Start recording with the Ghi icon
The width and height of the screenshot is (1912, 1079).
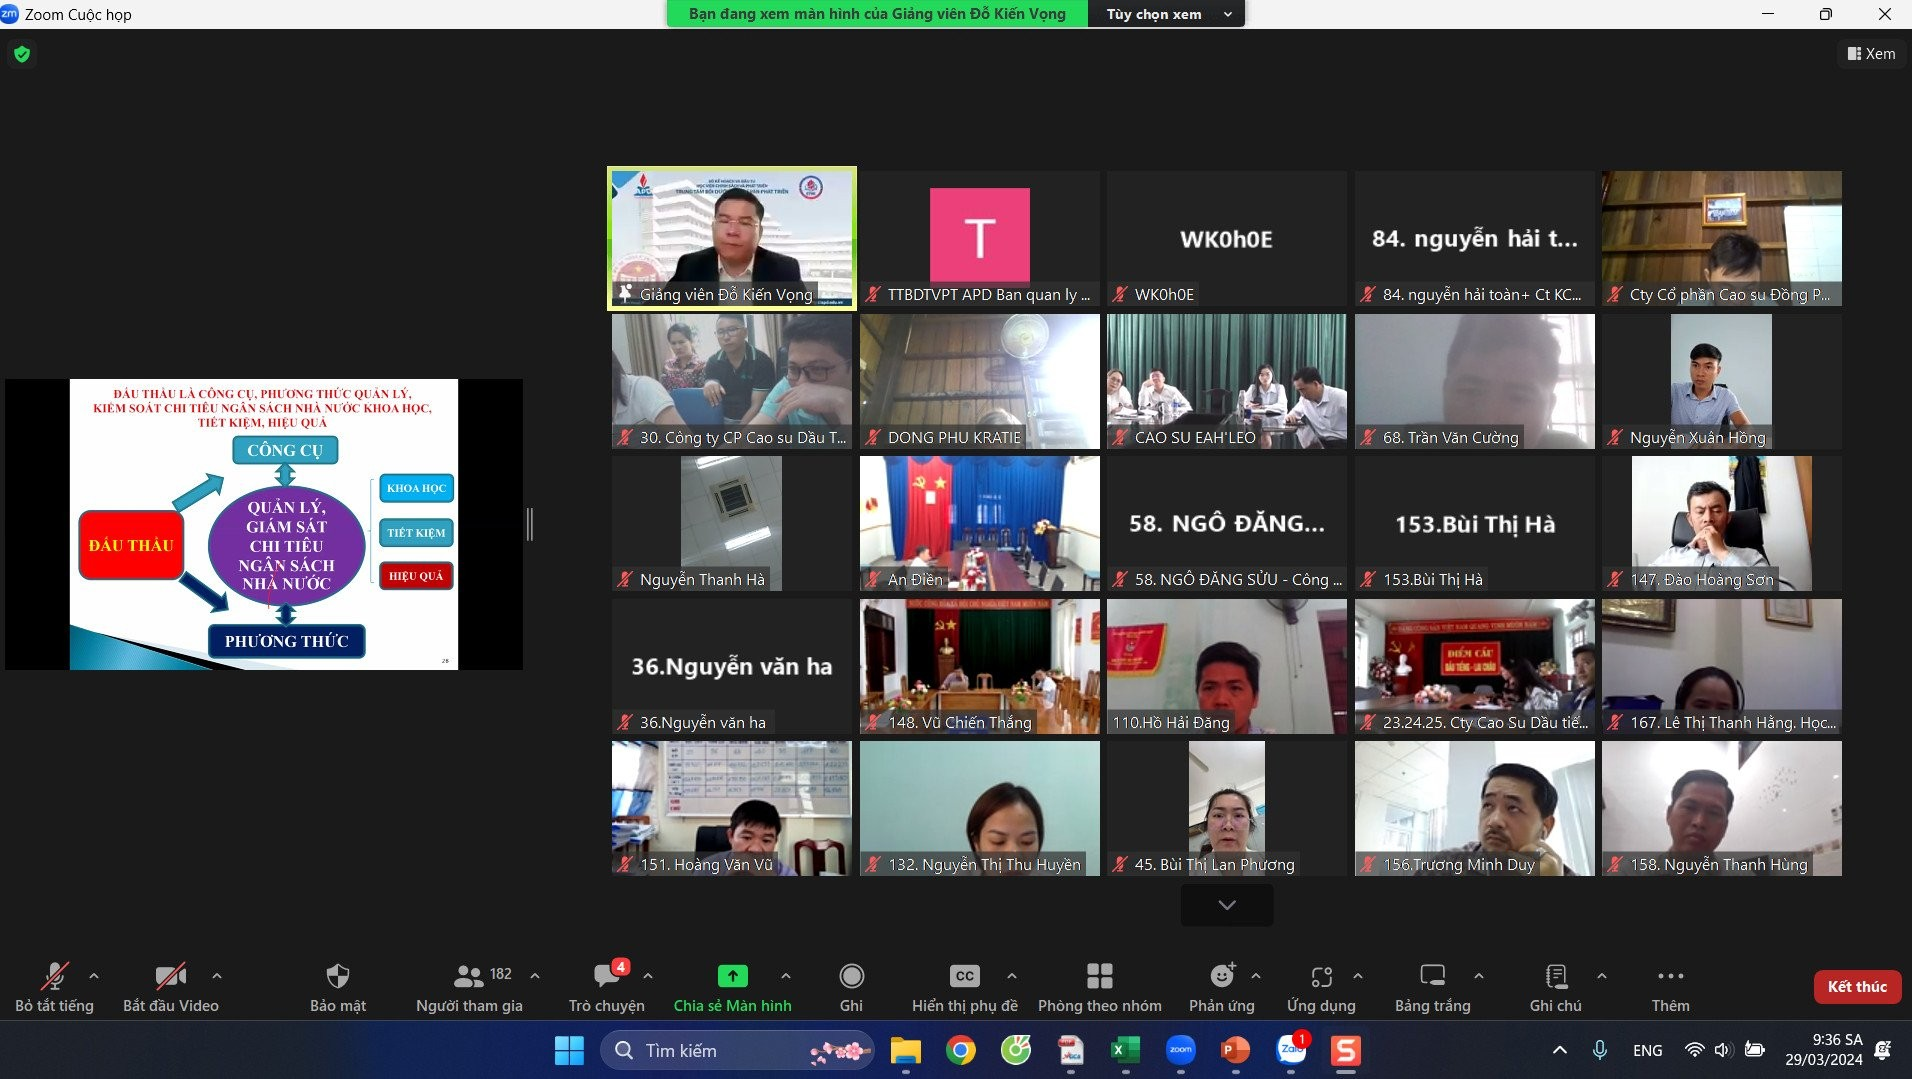(851, 977)
